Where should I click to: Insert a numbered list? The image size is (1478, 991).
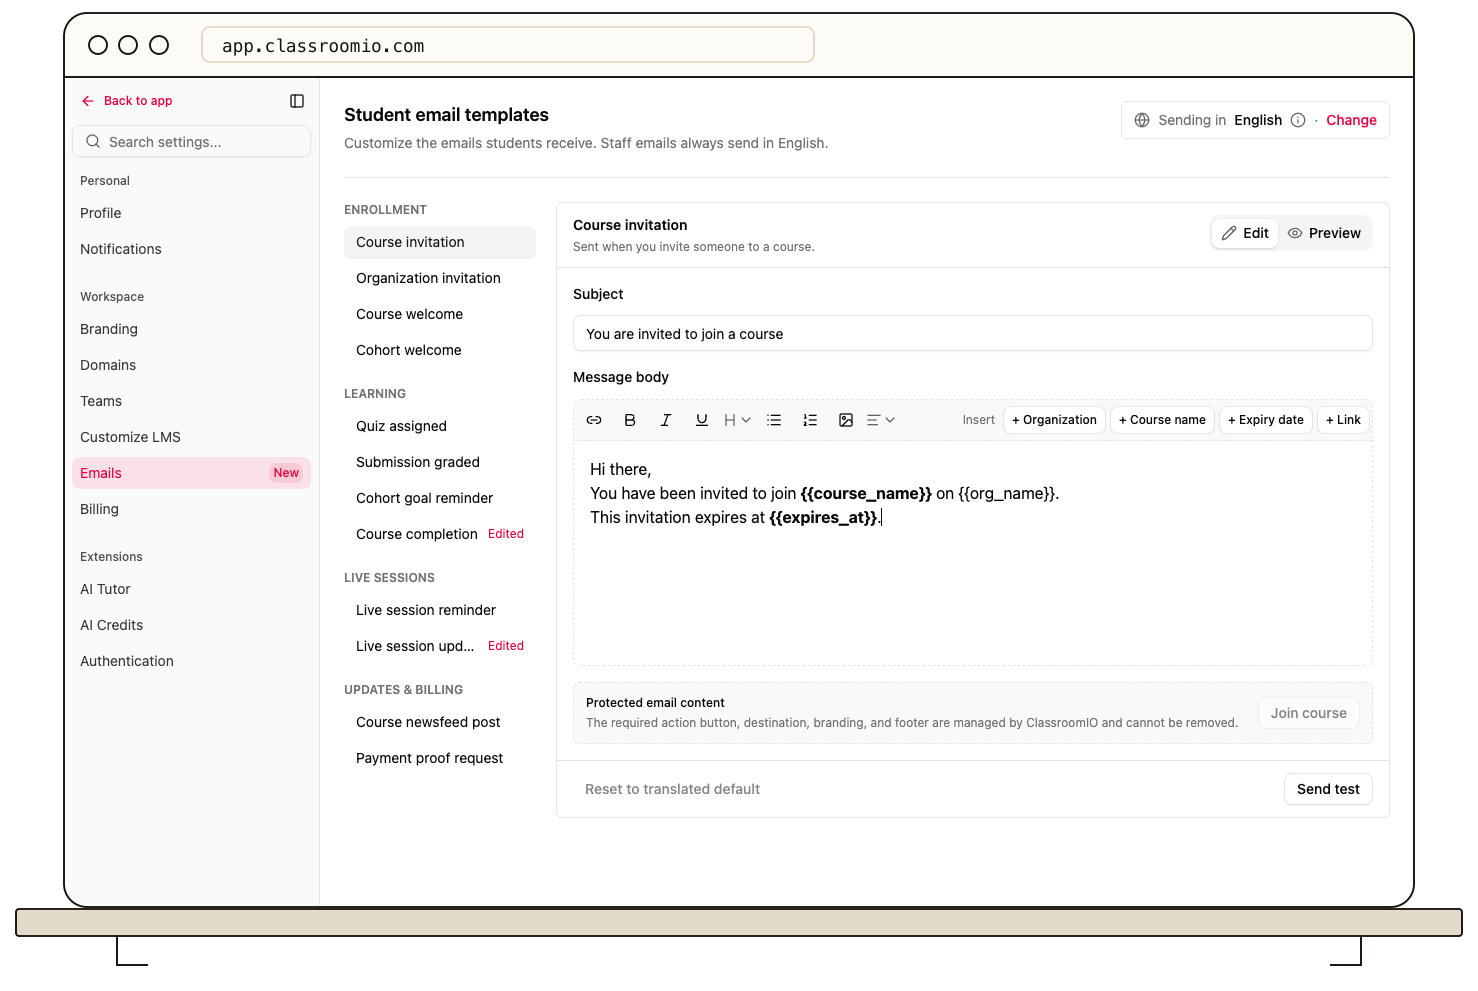click(x=810, y=420)
